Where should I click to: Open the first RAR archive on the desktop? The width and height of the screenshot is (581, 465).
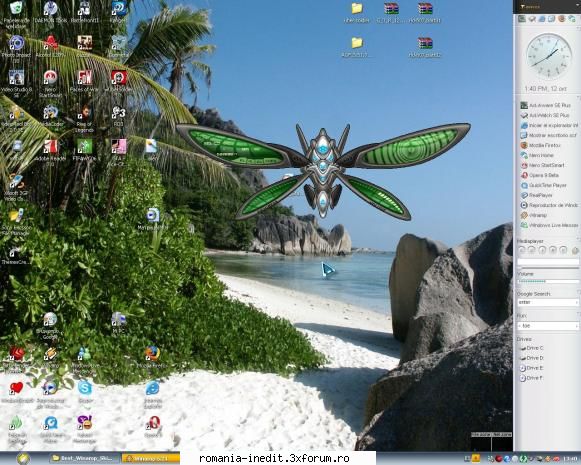[391, 9]
